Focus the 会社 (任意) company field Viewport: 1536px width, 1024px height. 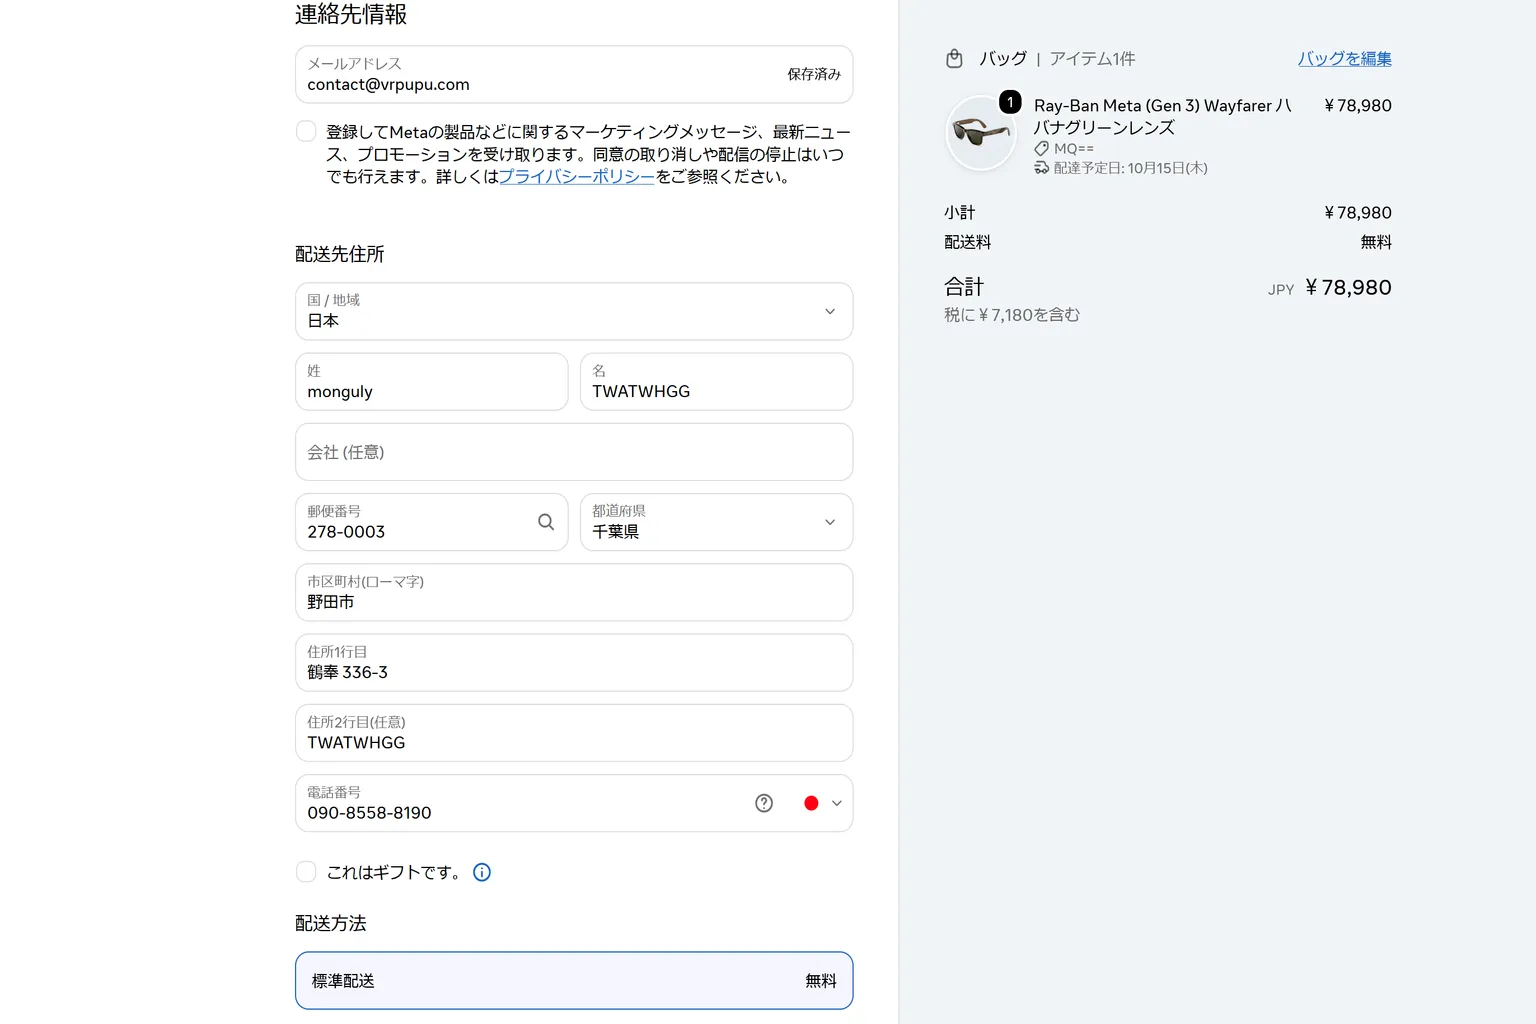tap(574, 452)
